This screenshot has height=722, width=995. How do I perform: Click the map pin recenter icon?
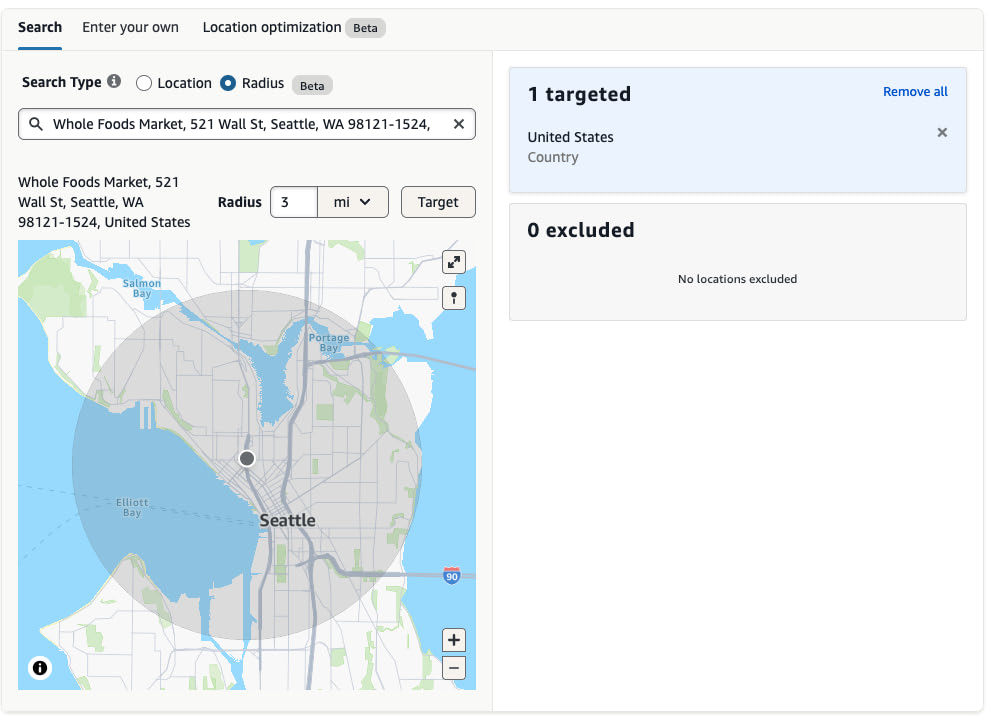[454, 297]
